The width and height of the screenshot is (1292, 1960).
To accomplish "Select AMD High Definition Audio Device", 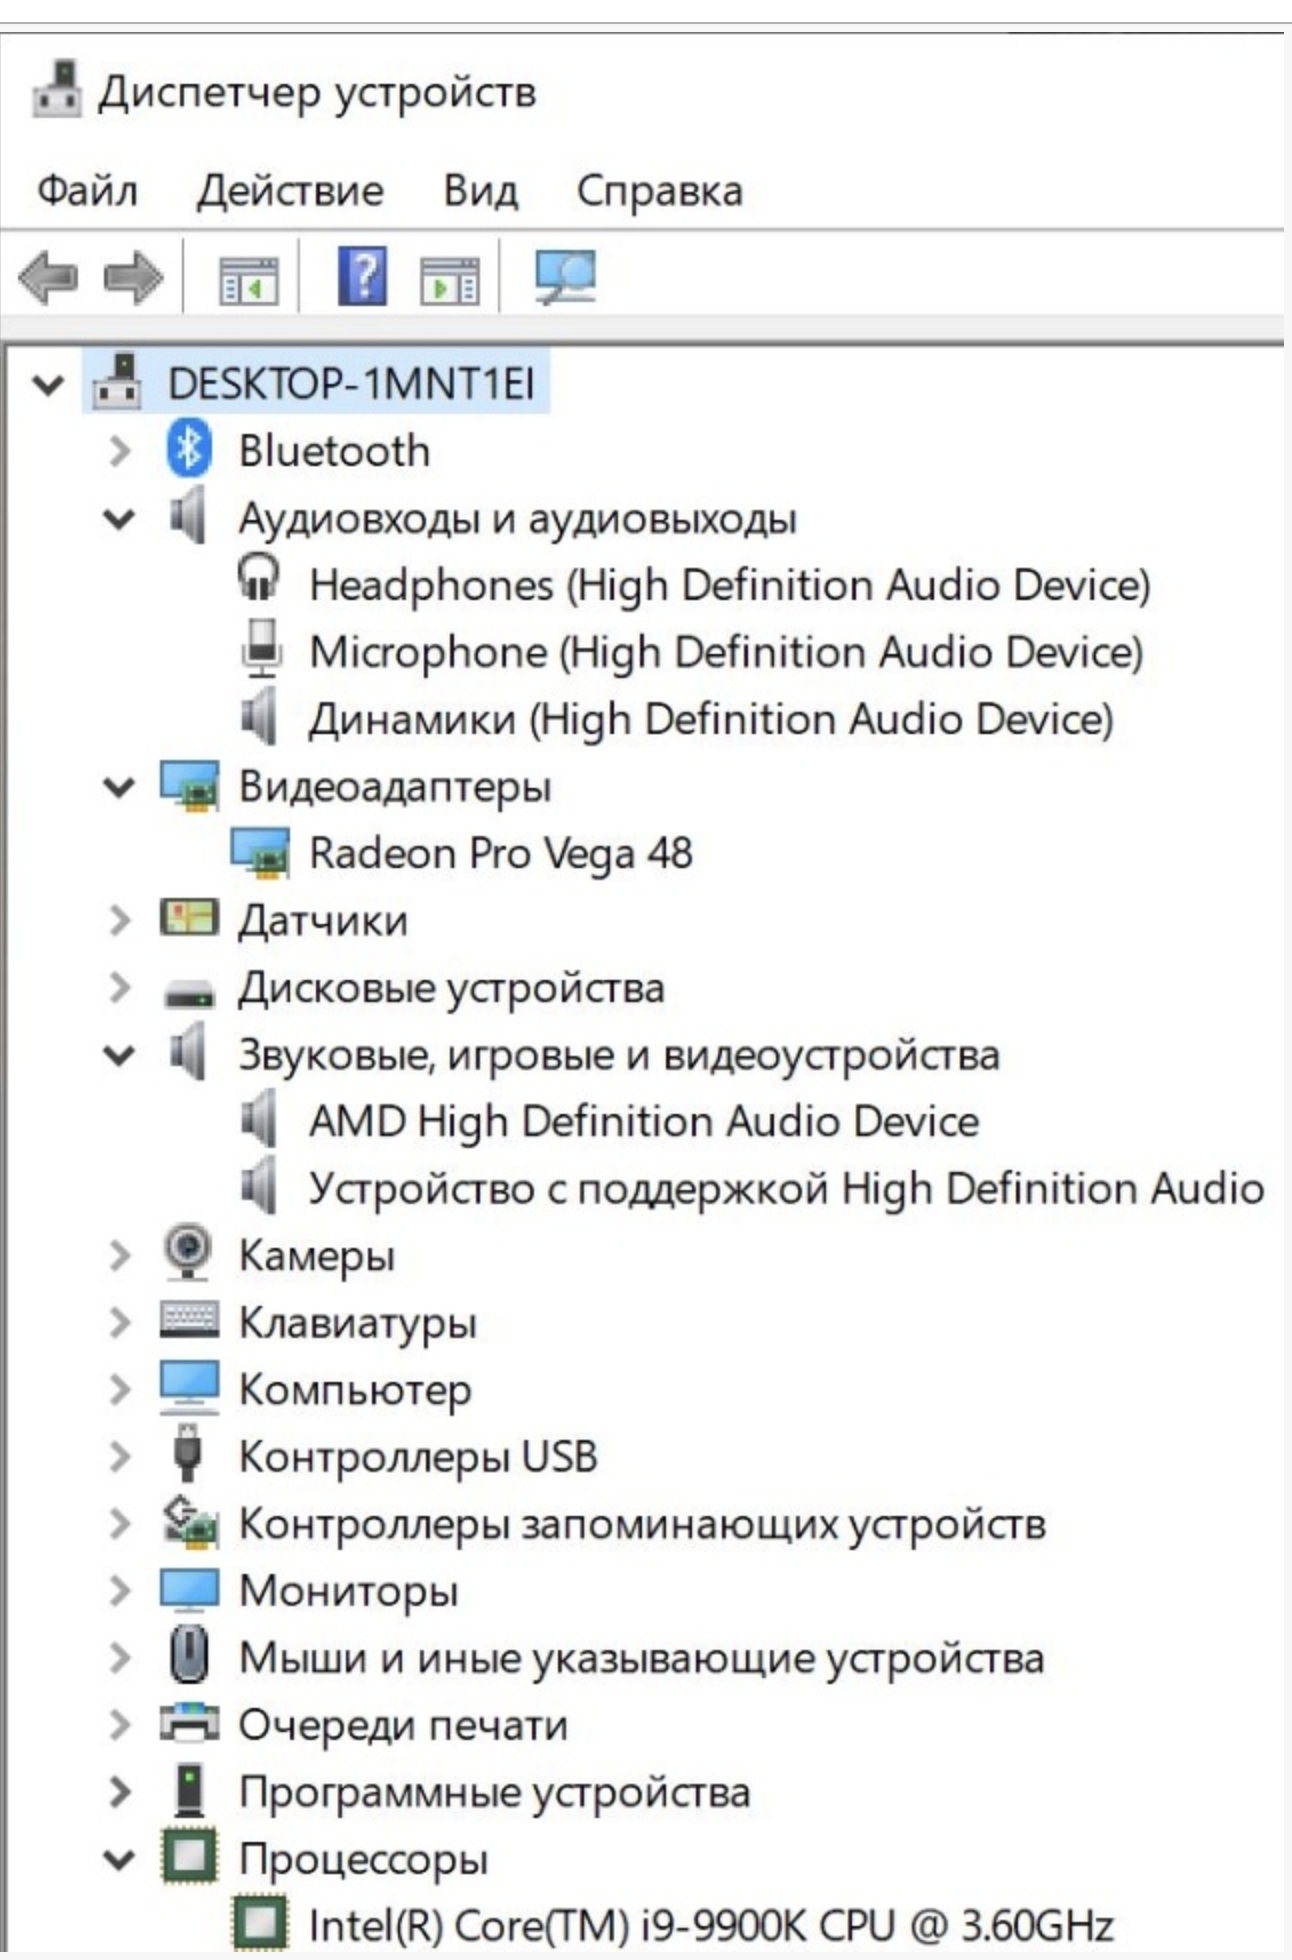I will 644,1121.
